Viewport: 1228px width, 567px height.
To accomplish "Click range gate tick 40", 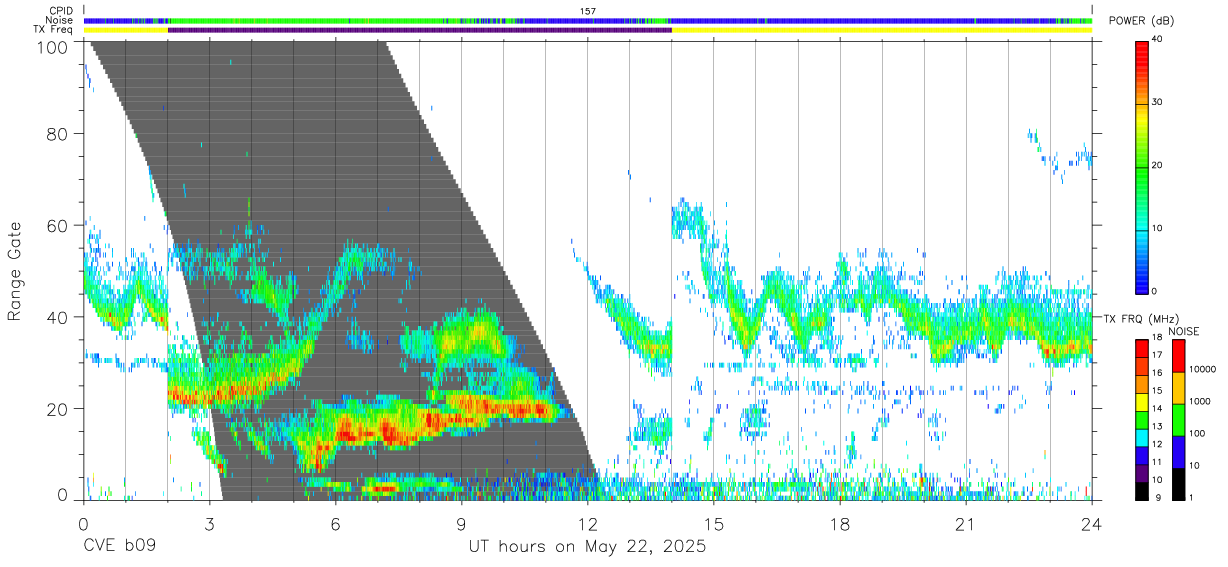I will pos(59,317).
